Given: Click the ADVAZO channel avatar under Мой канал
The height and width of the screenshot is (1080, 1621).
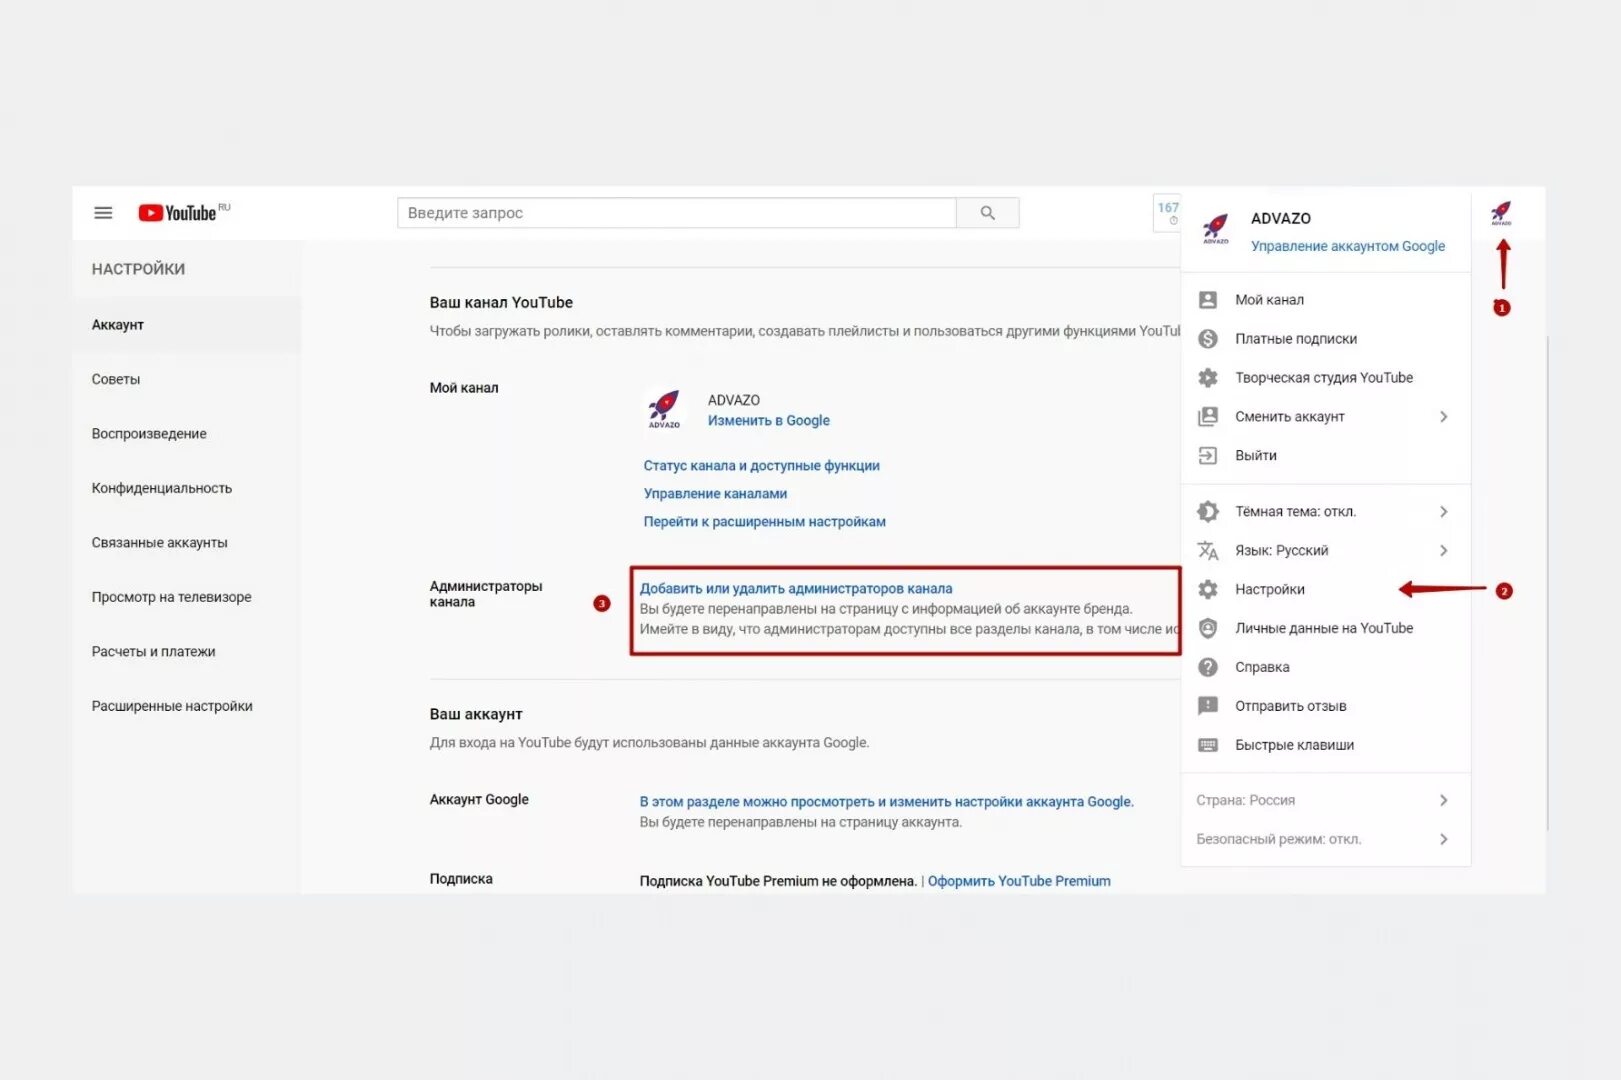Looking at the screenshot, I should coord(664,409).
